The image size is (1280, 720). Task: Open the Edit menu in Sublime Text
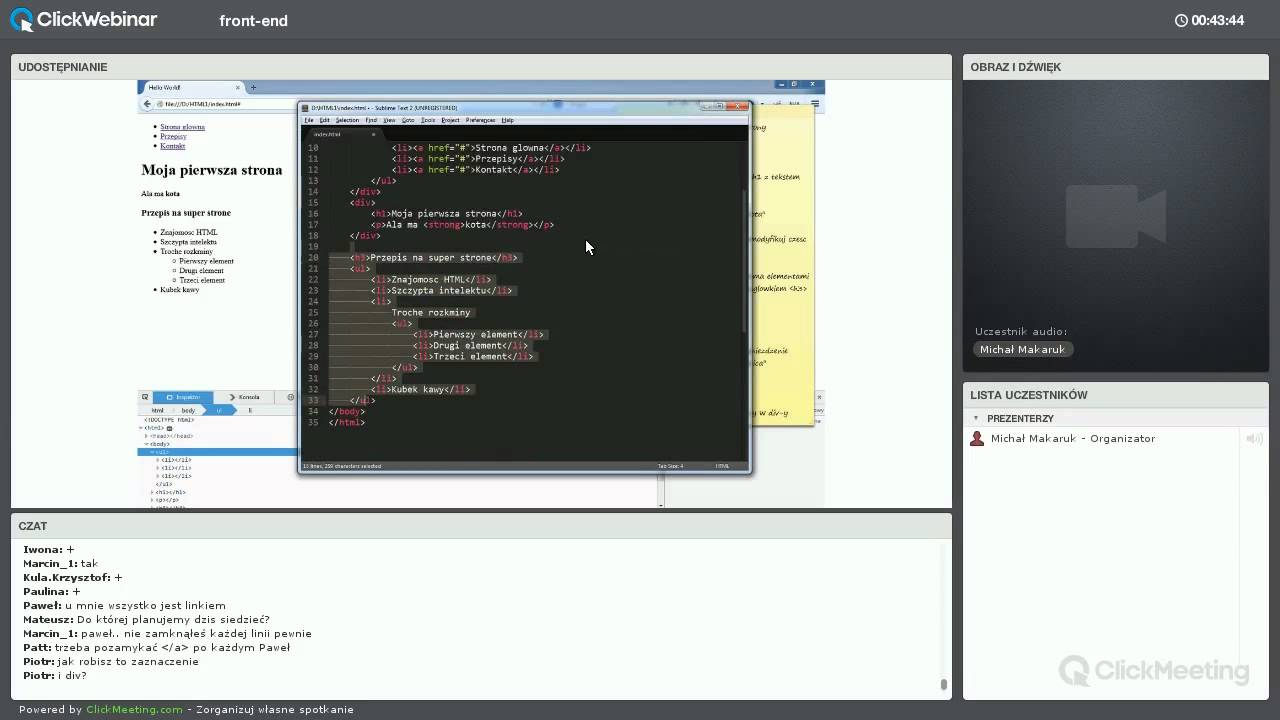point(324,120)
